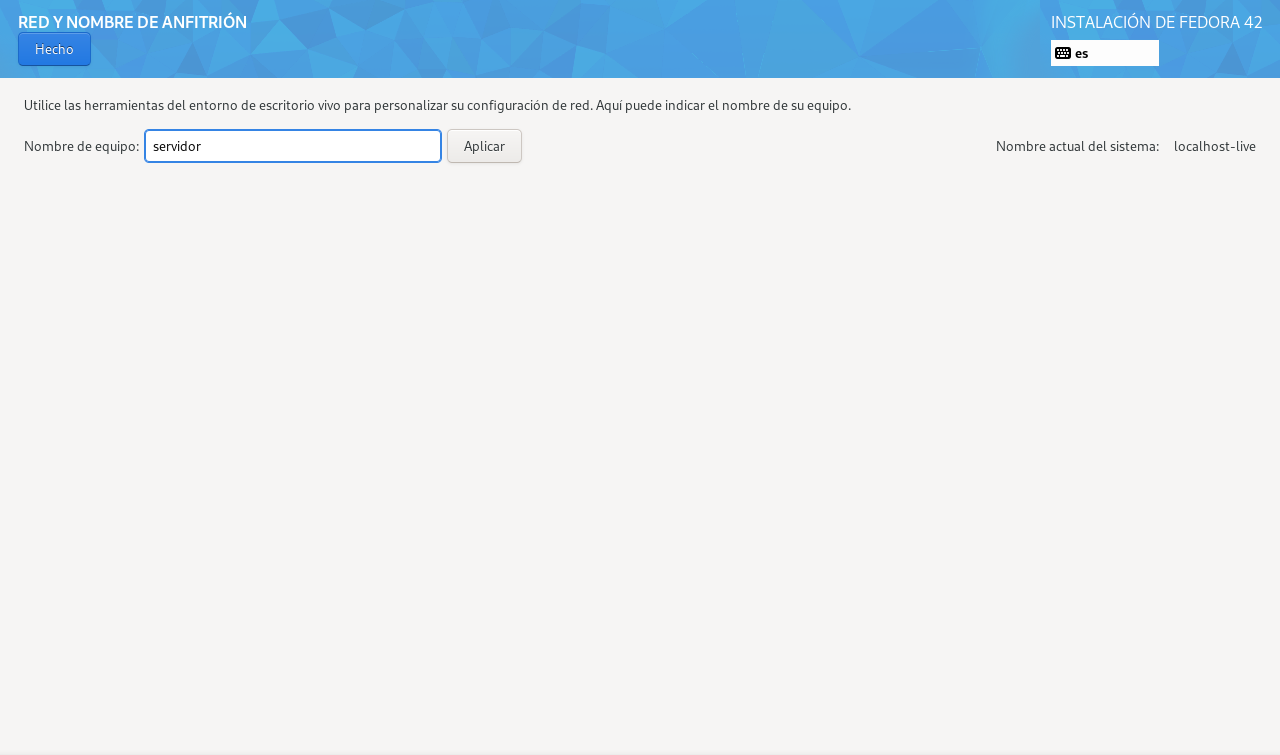This screenshot has height=755, width=1280.
Task: Focus the Nombre de equipo input field
Action: (293, 146)
